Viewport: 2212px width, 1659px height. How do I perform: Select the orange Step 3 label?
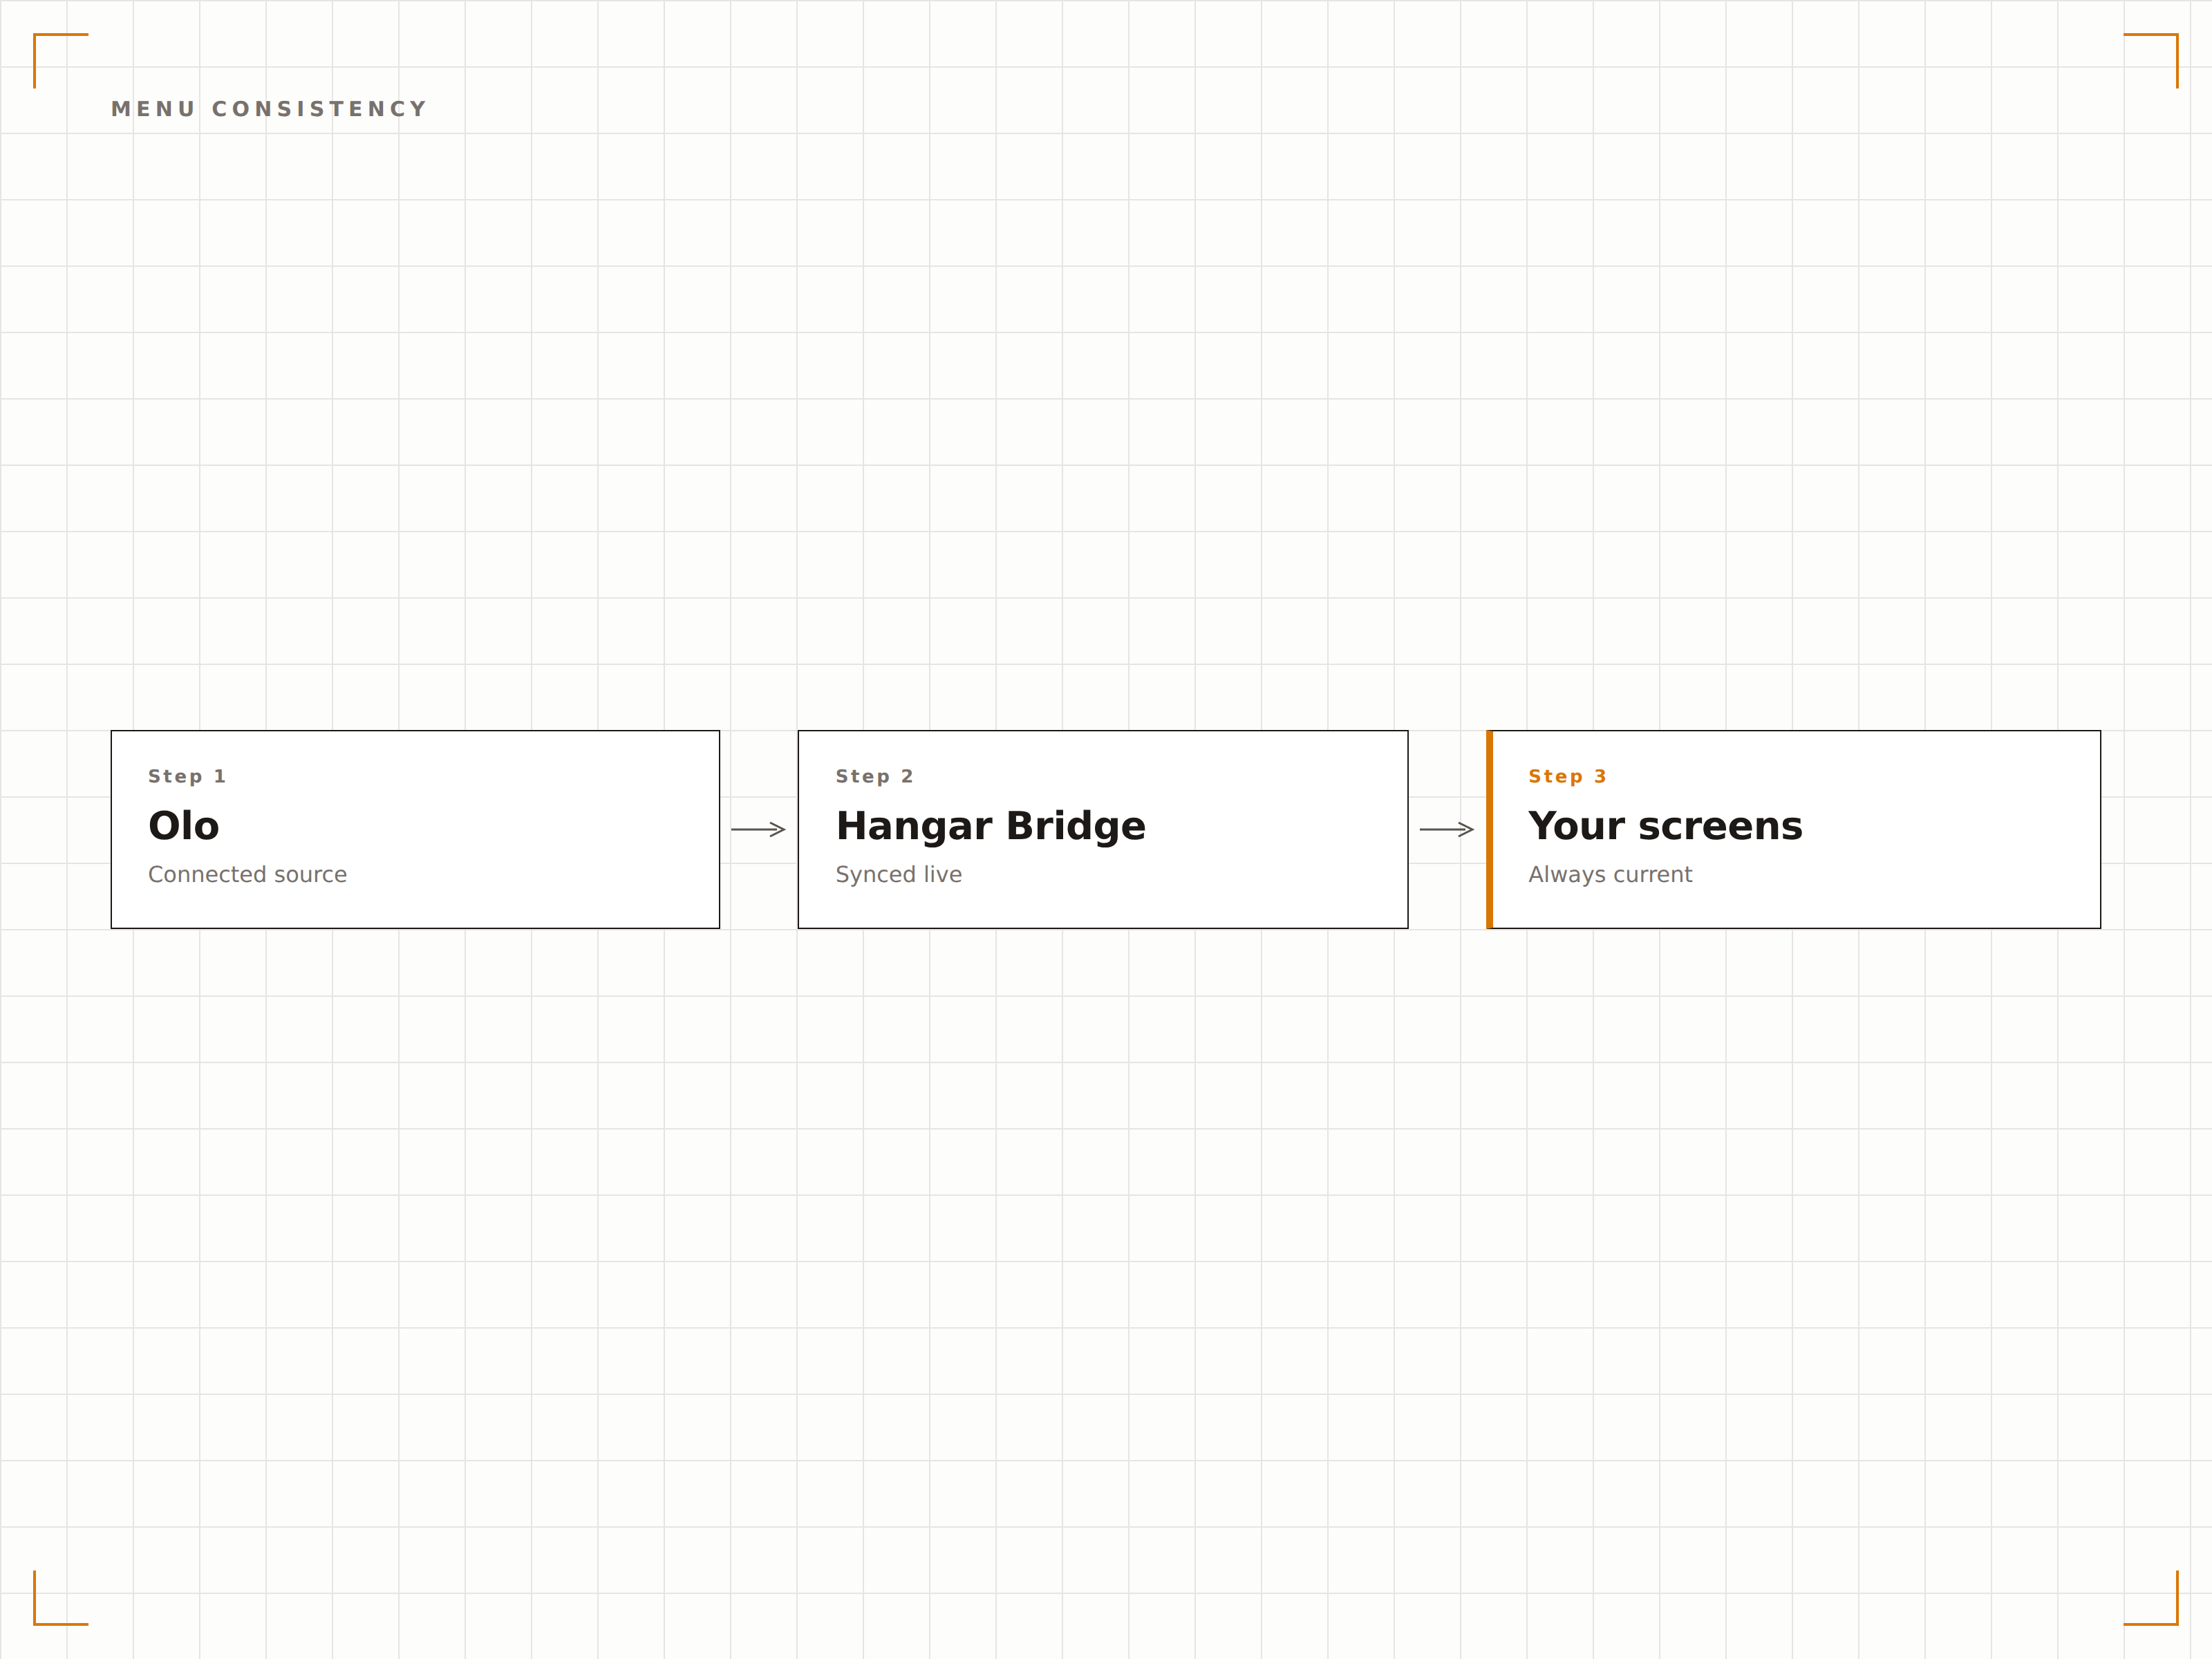[x=1567, y=776]
